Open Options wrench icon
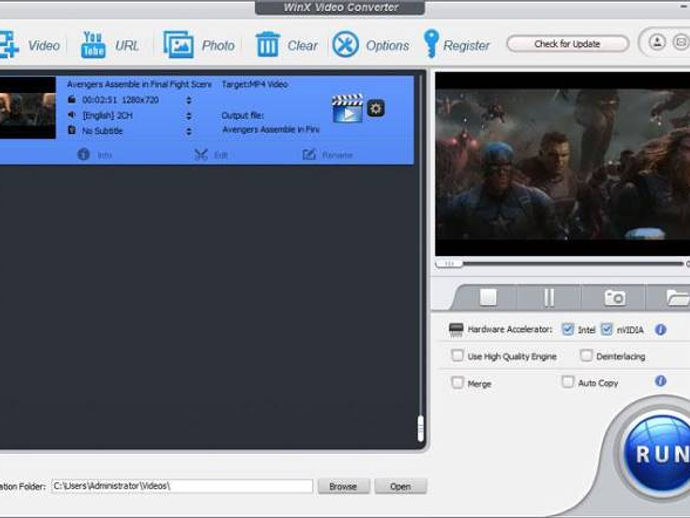The width and height of the screenshot is (690, 518). pyautogui.click(x=345, y=44)
